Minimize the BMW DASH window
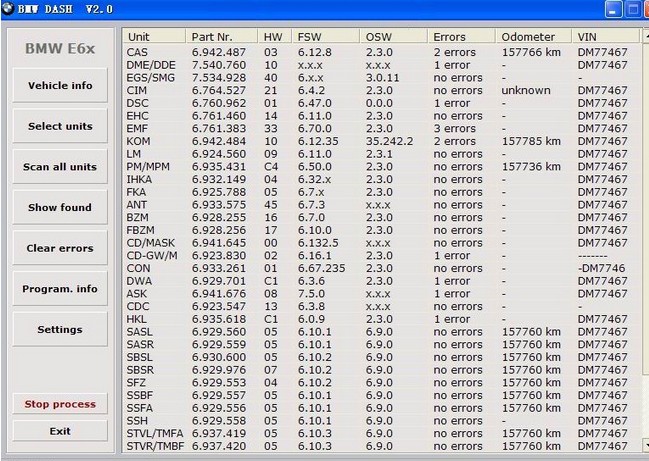 coord(613,9)
